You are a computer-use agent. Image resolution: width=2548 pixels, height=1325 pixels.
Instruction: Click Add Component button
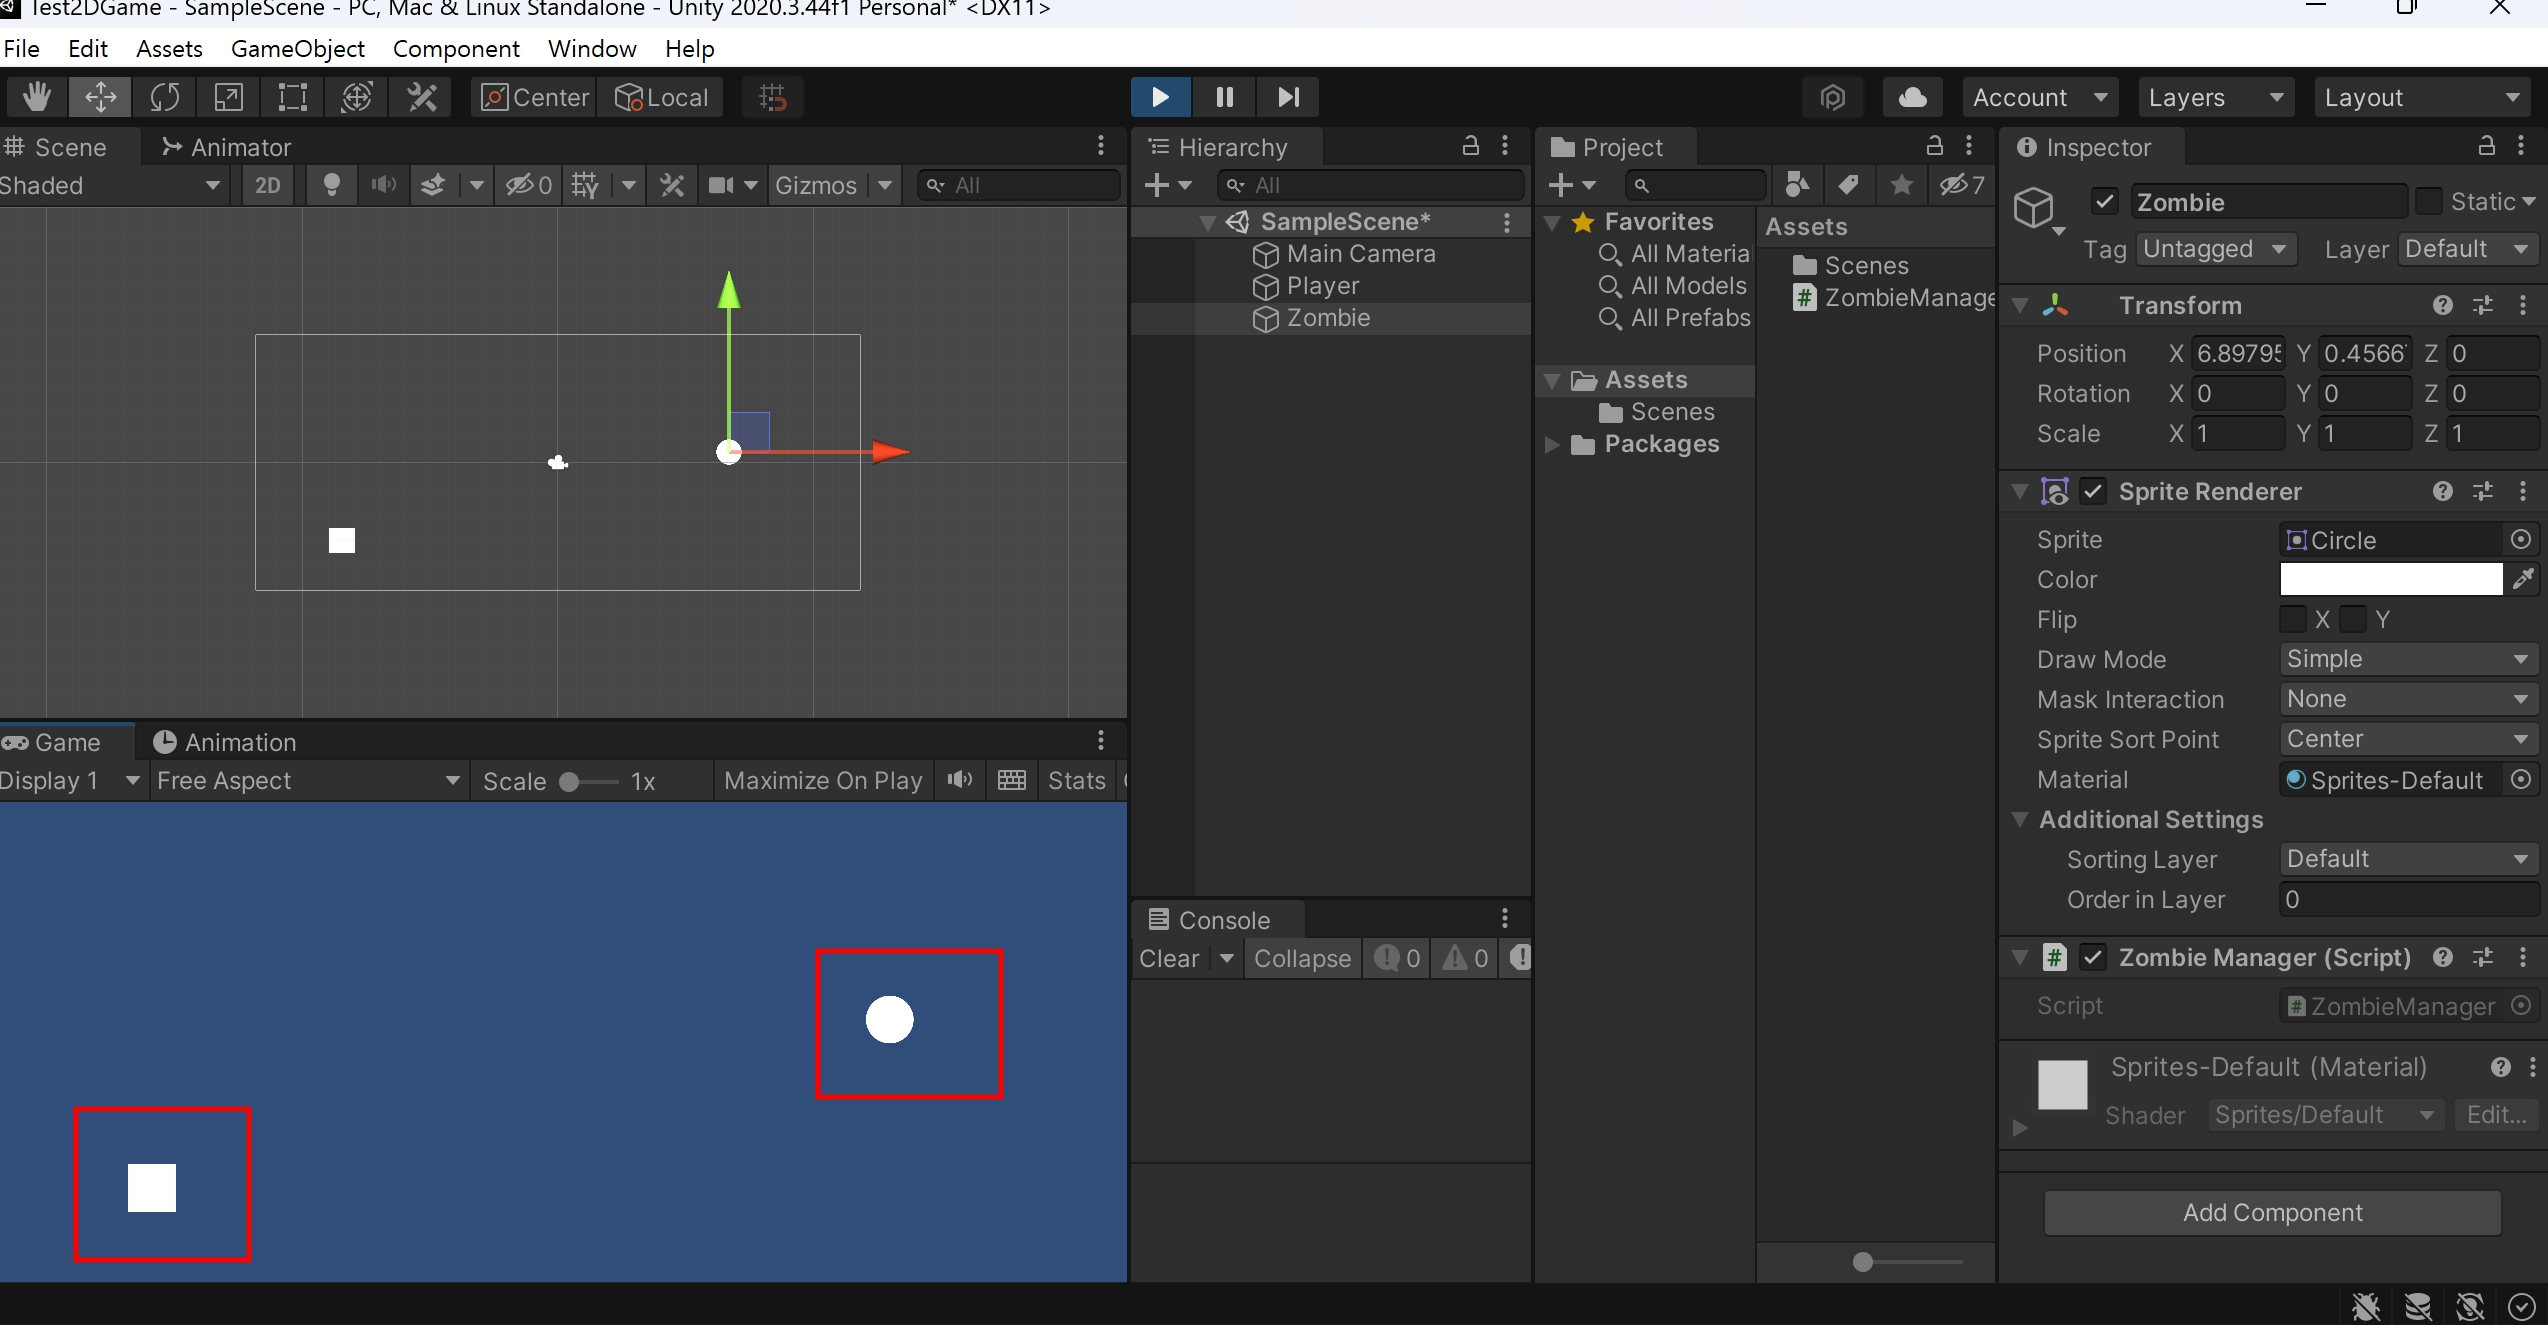[2272, 1212]
